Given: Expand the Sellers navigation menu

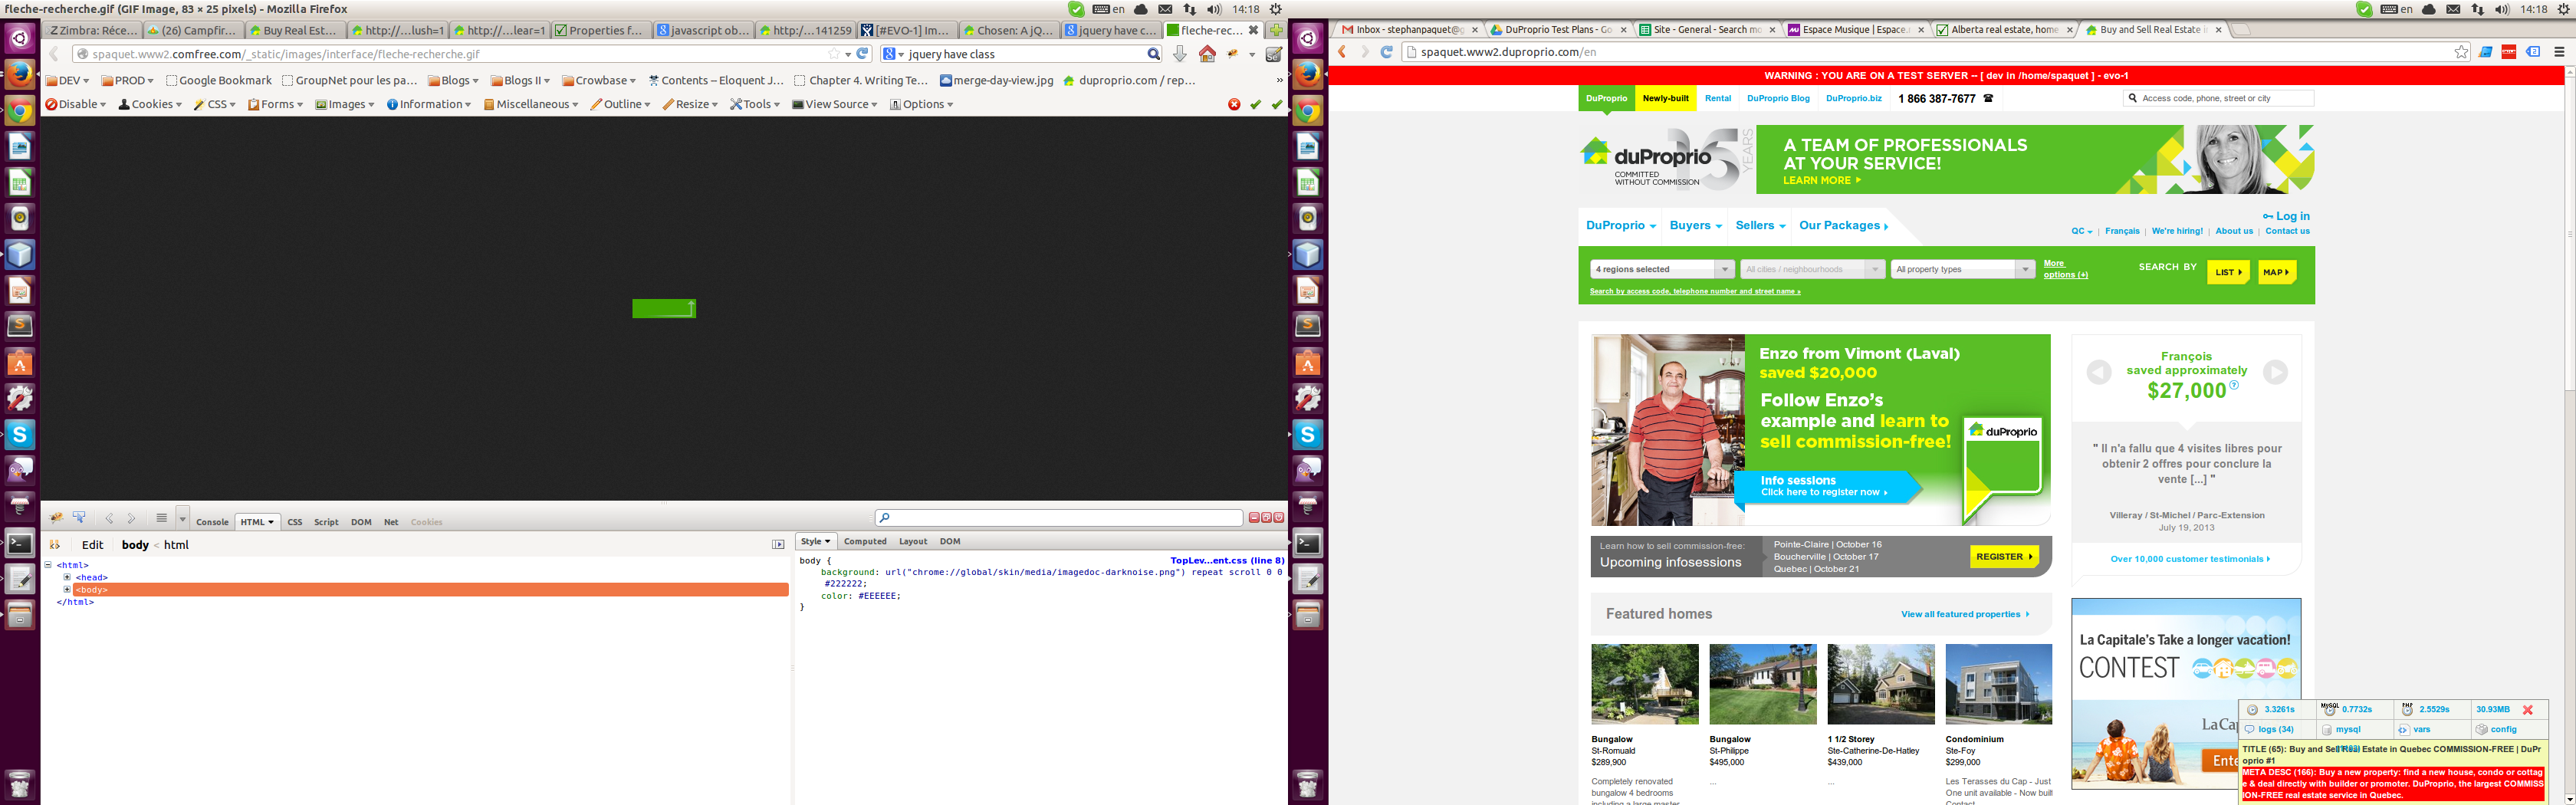Looking at the screenshot, I should 1760,226.
